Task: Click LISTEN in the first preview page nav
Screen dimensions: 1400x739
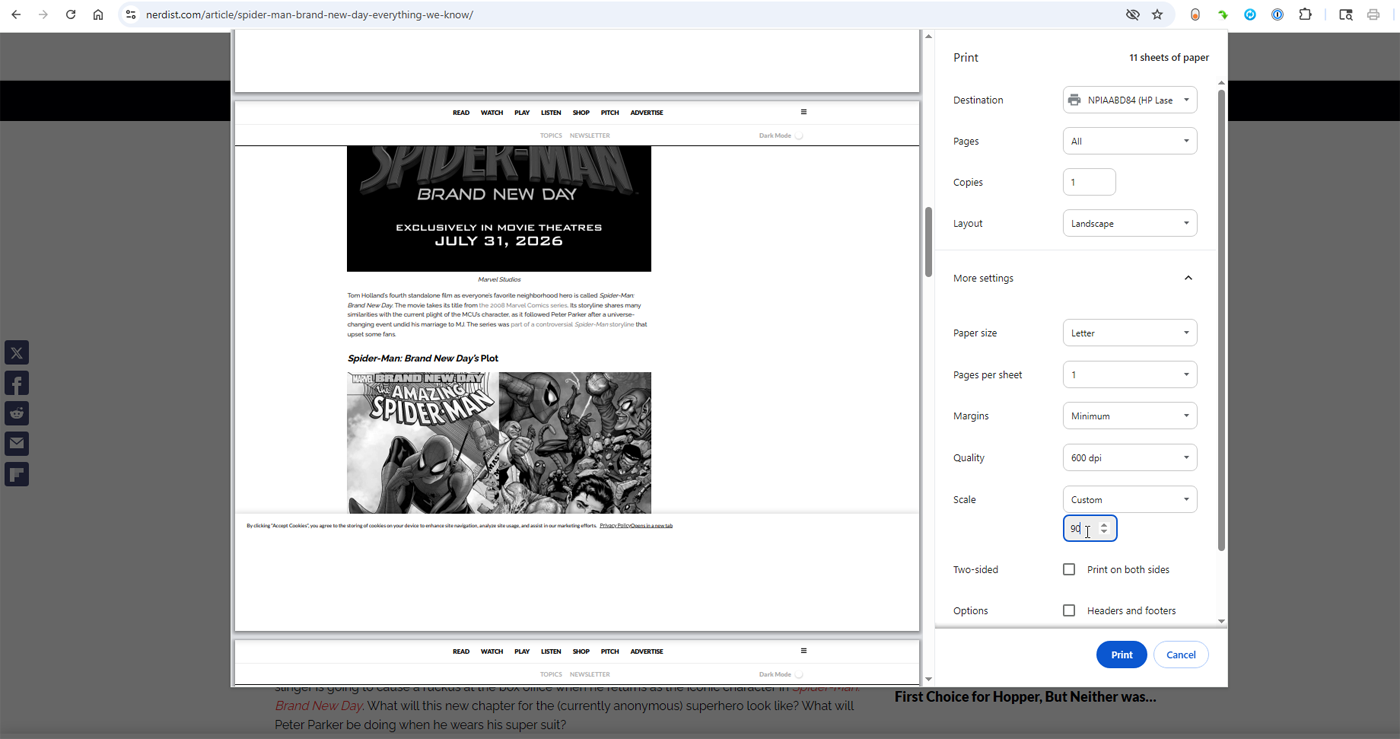Action: (x=551, y=113)
